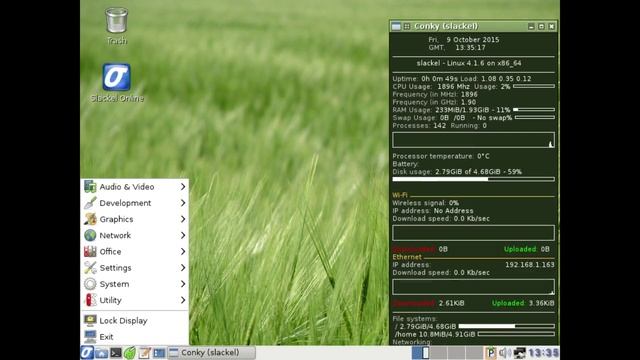Expand the Audio & Video submenu
Image resolution: width=640 pixels, height=360 pixels.
click(135, 187)
